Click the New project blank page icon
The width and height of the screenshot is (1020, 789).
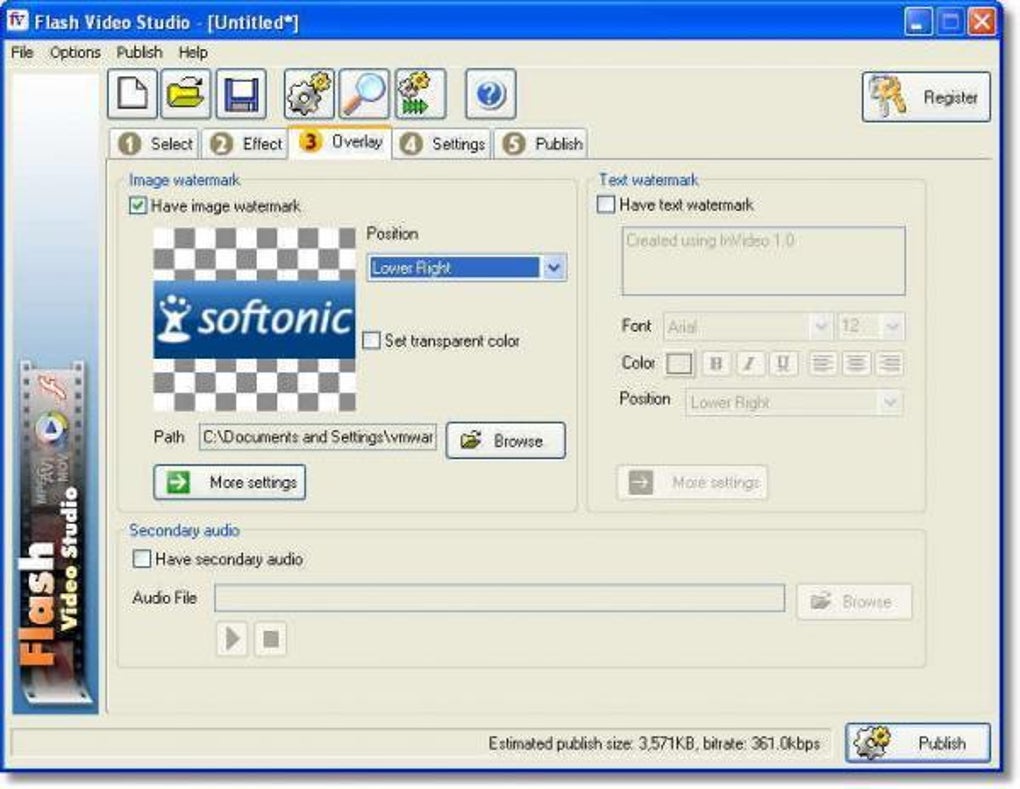tap(133, 94)
